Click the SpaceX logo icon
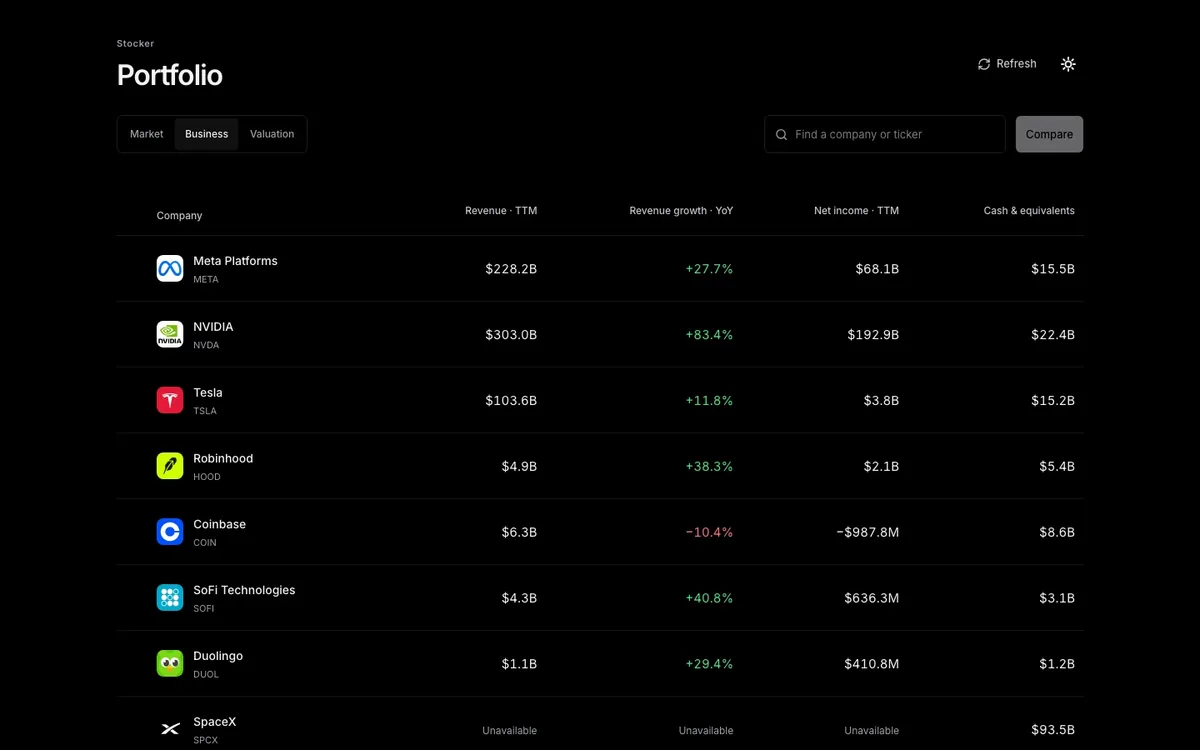 tap(170, 729)
